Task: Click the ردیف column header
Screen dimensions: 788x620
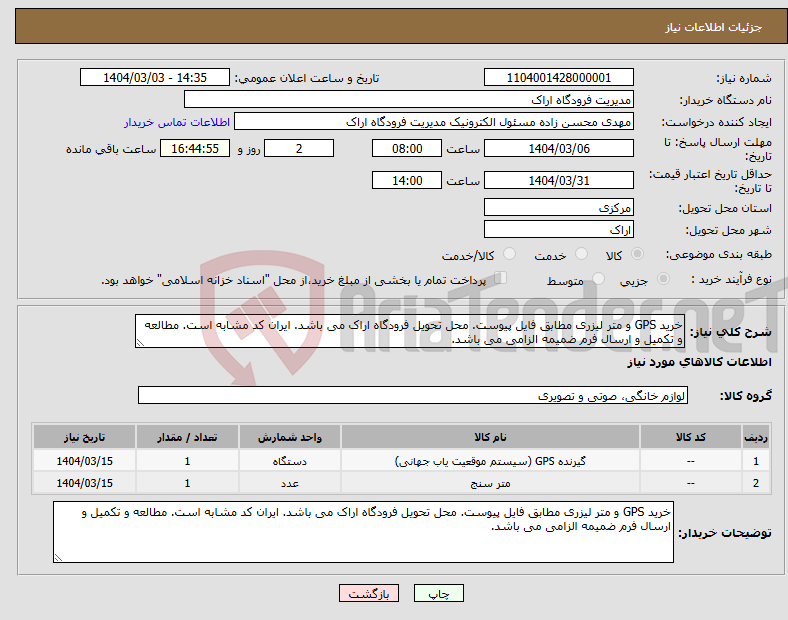Action: click(x=756, y=437)
